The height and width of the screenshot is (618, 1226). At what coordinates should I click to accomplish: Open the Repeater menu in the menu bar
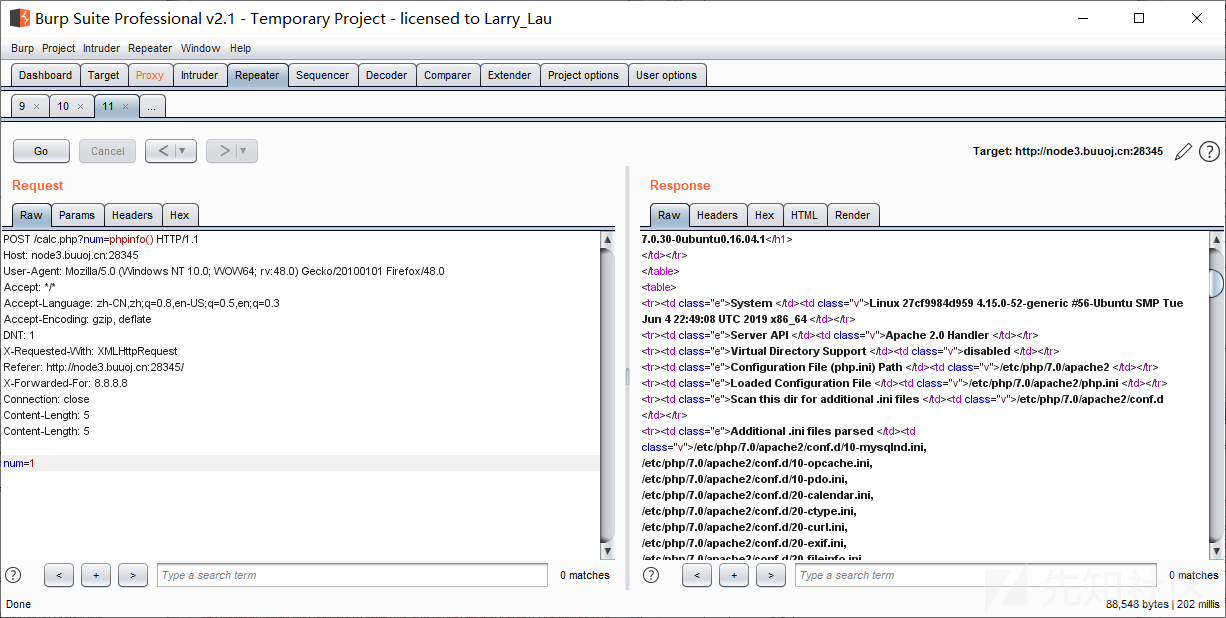coord(150,48)
